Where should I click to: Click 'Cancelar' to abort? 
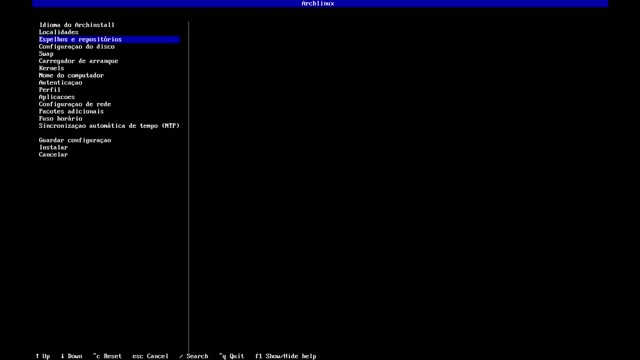53,155
